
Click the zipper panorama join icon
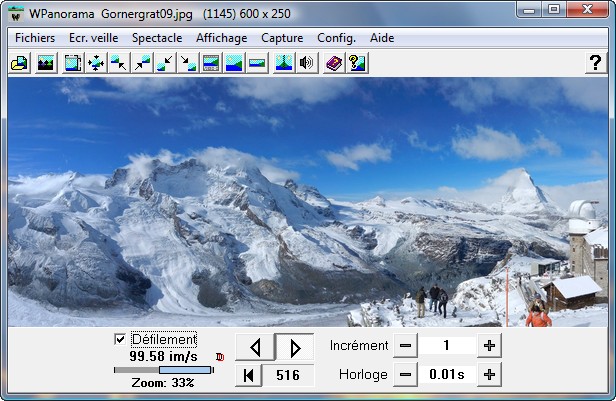coord(284,63)
